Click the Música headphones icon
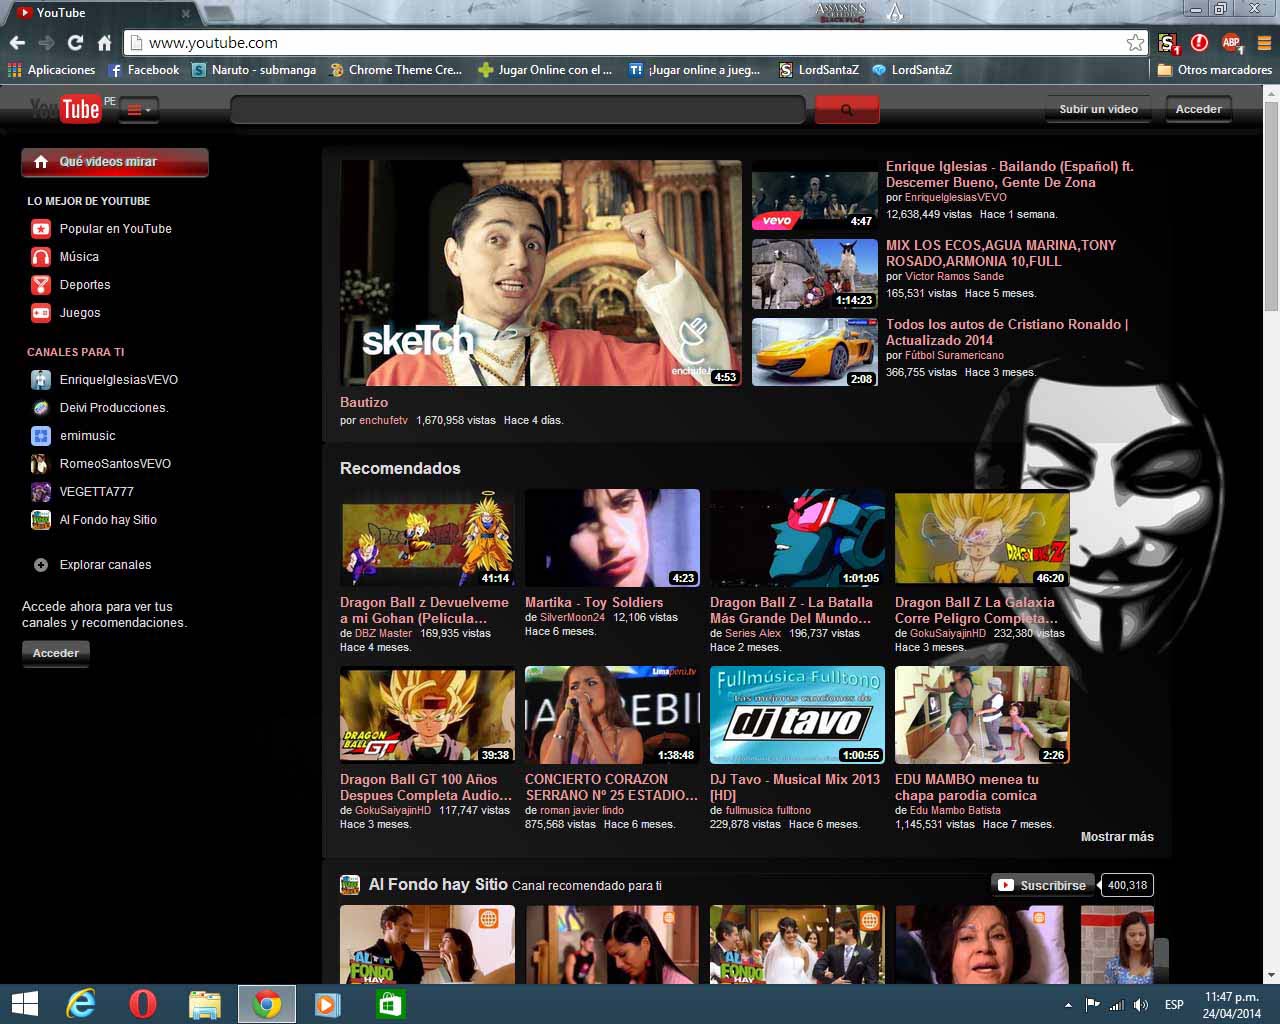The height and width of the screenshot is (1024, 1280). pyautogui.click(x=41, y=257)
